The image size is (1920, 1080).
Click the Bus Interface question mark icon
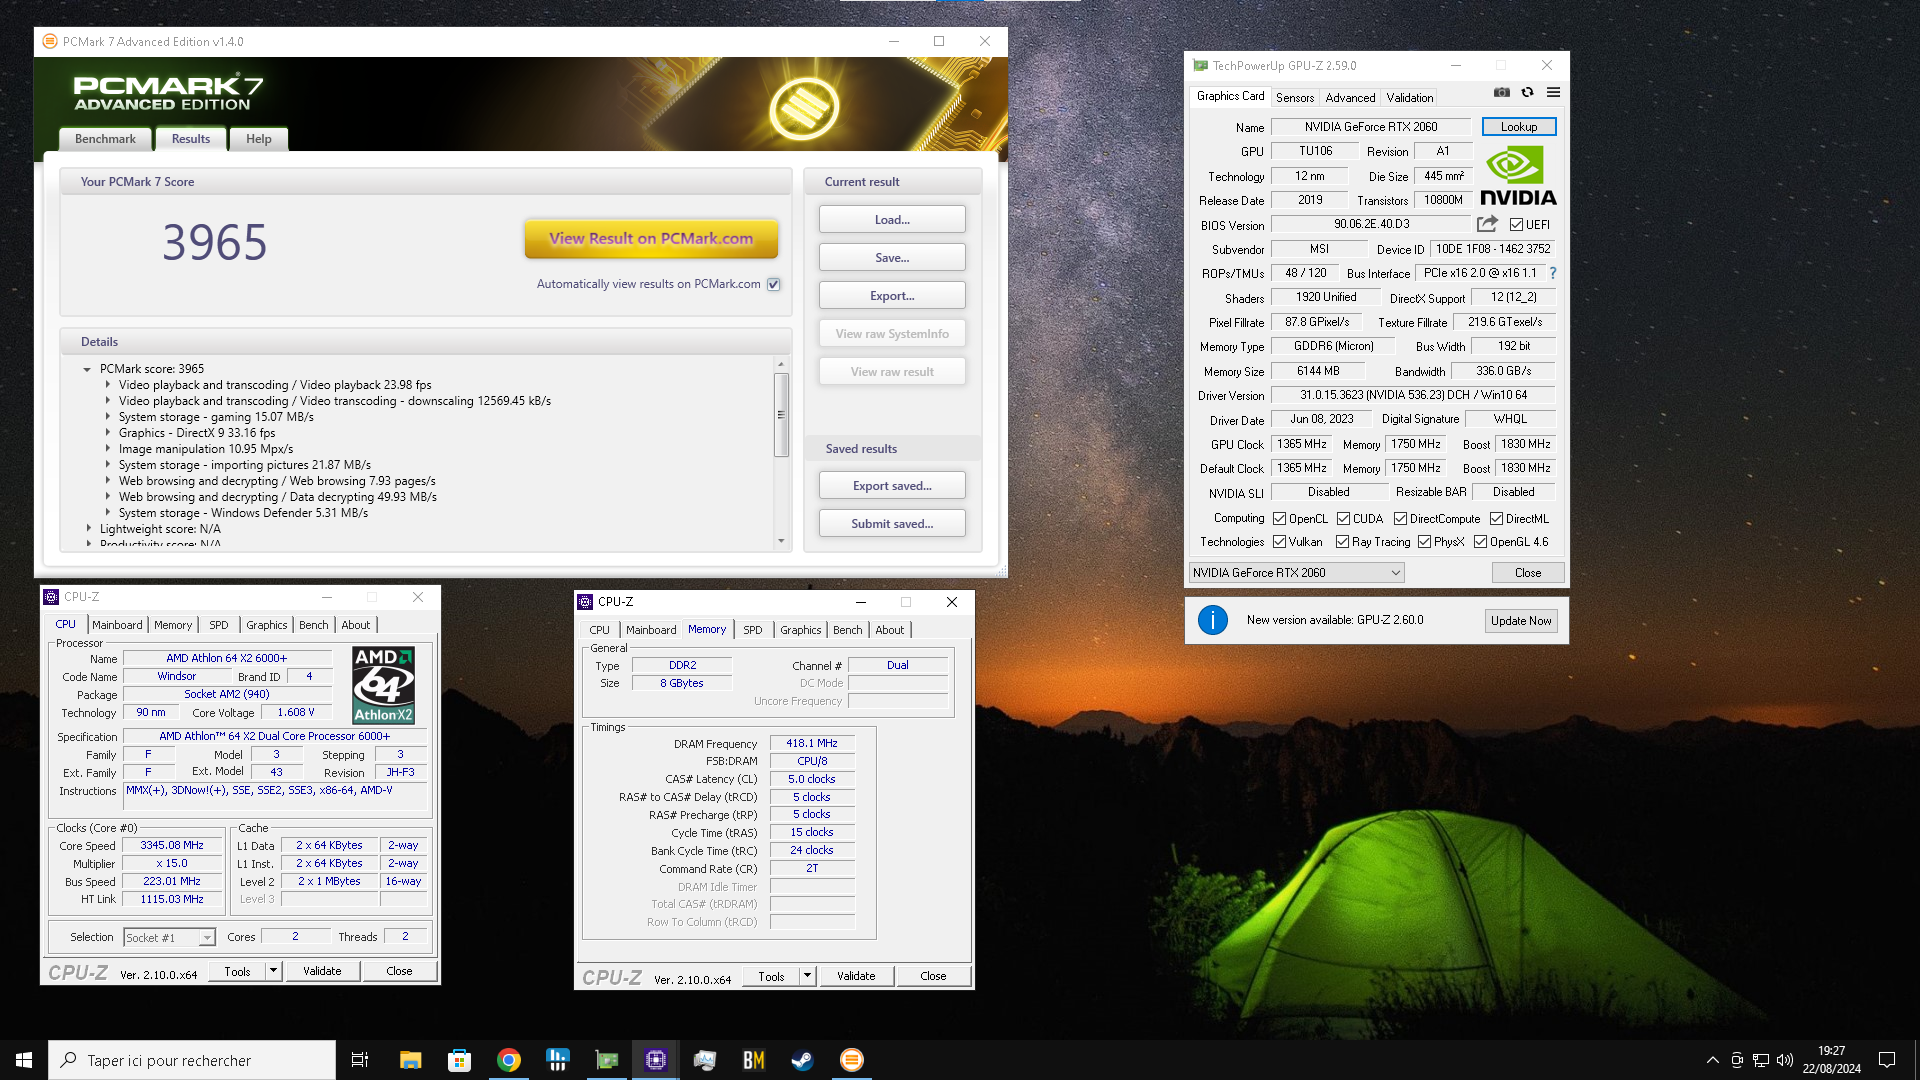(1553, 273)
